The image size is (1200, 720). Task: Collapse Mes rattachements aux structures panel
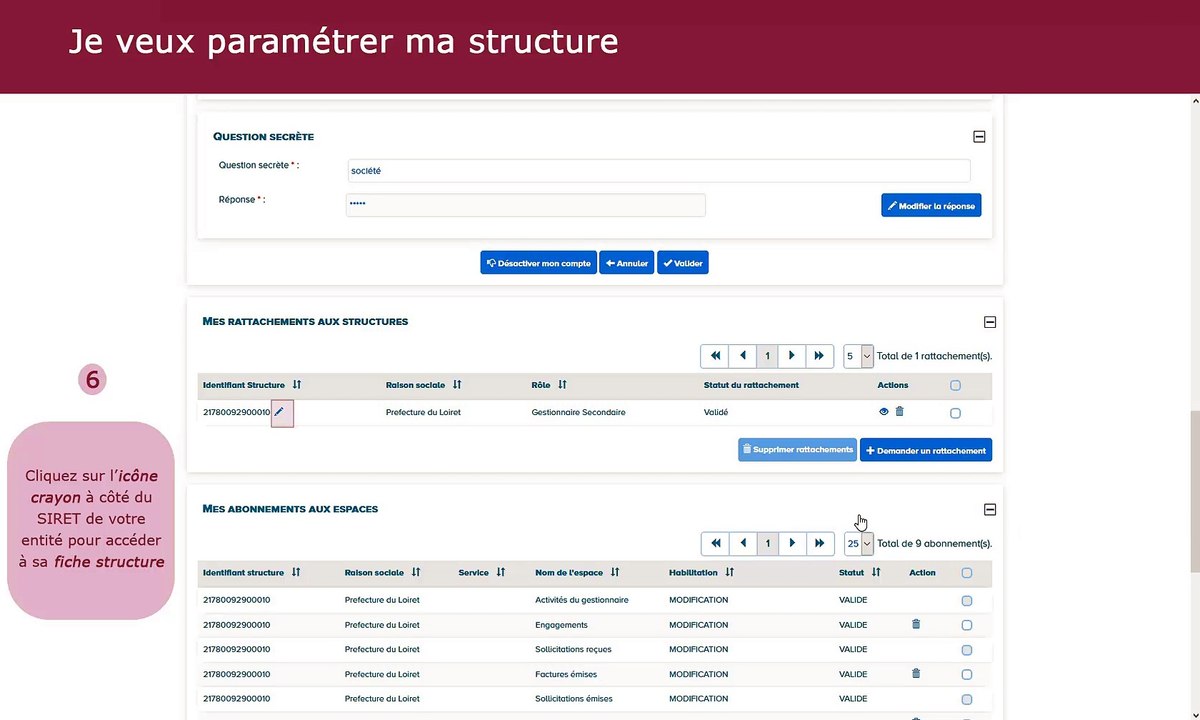[x=990, y=322]
